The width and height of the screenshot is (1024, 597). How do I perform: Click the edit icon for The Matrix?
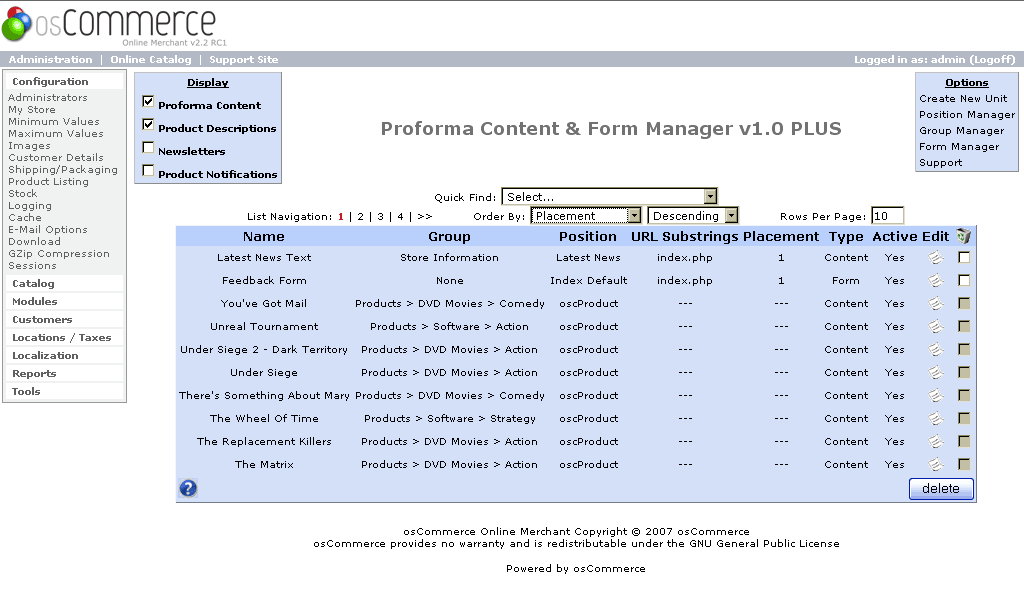click(x=936, y=464)
